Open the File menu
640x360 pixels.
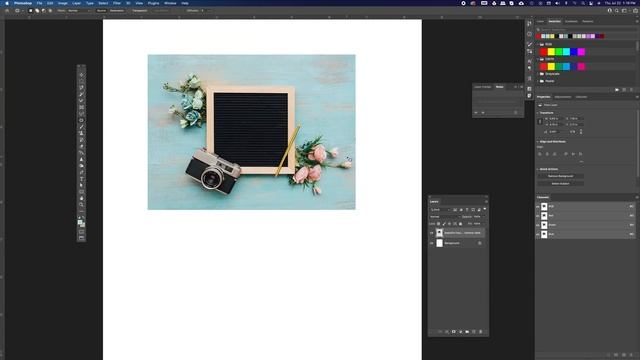click(40, 3)
